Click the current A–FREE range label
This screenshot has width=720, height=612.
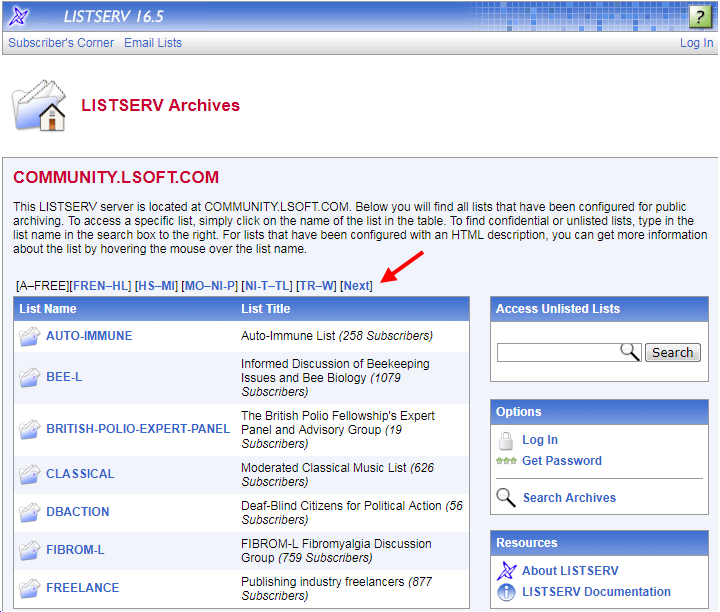point(42,286)
